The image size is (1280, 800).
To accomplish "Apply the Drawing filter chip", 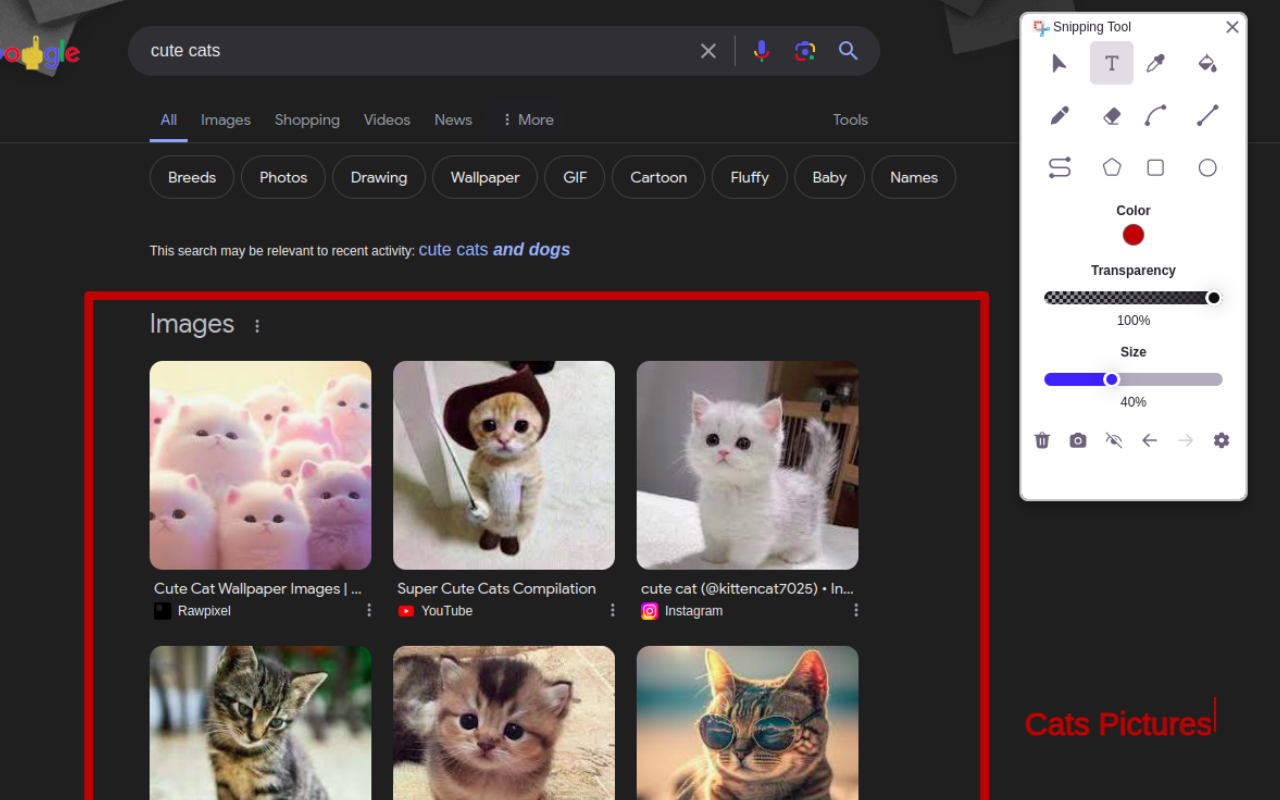I will tap(379, 177).
